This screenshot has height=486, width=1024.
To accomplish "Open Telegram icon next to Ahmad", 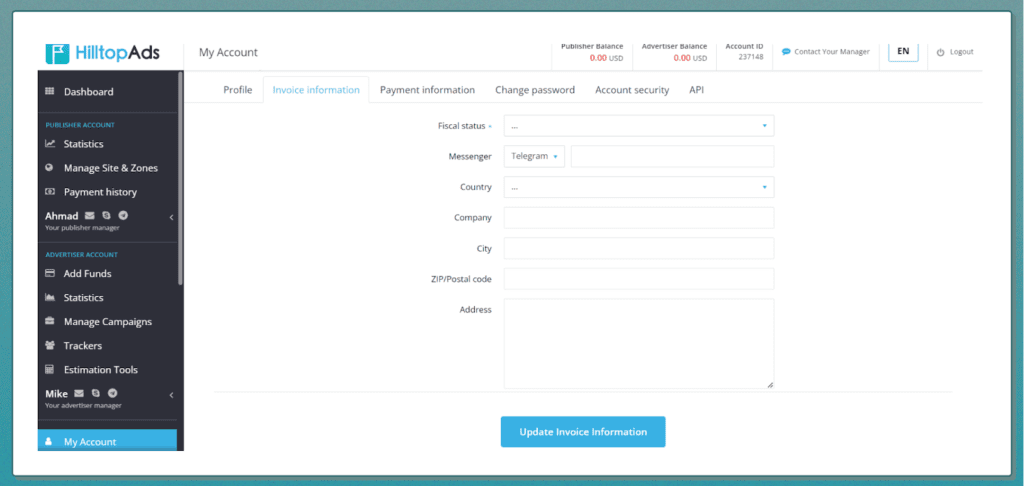I will pyautogui.click(x=123, y=216).
